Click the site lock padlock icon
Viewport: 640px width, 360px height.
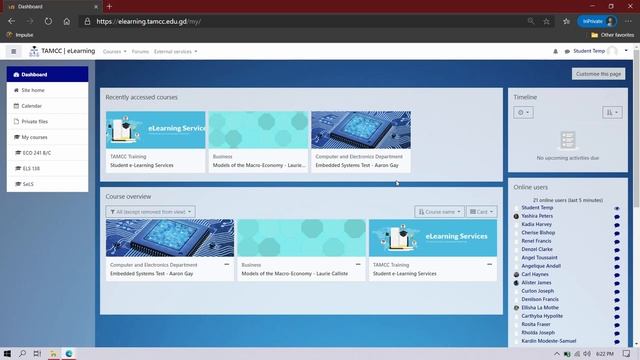(87, 21)
